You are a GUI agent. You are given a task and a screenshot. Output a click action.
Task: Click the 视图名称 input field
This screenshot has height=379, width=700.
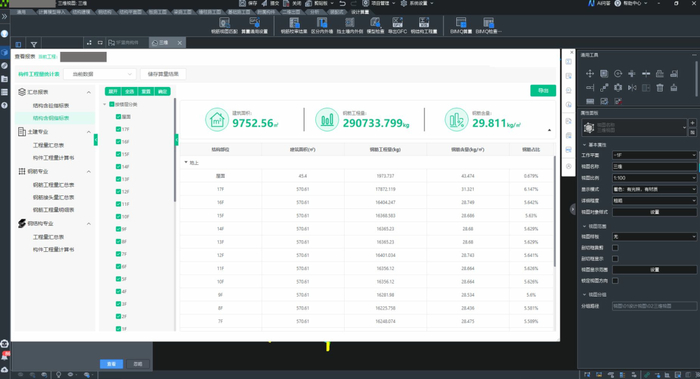point(654,167)
